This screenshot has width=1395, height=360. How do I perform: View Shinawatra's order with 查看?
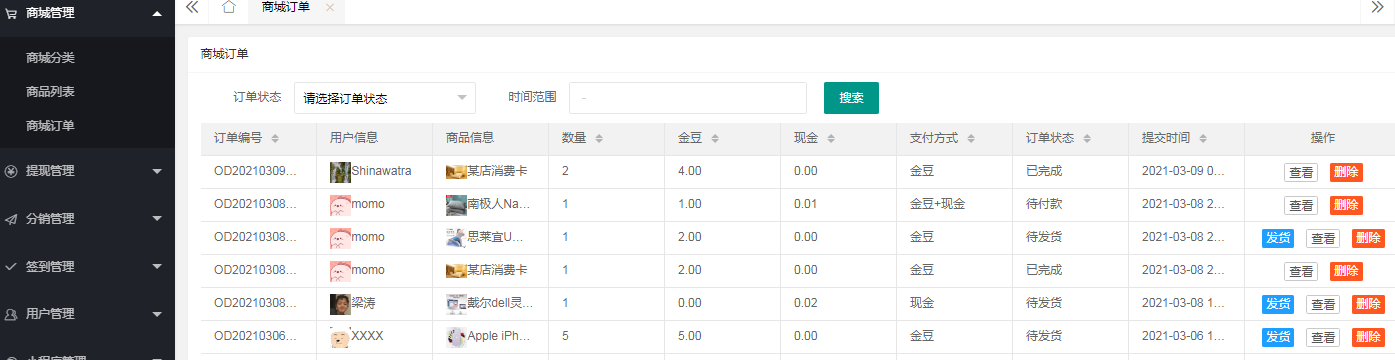point(1301,172)
